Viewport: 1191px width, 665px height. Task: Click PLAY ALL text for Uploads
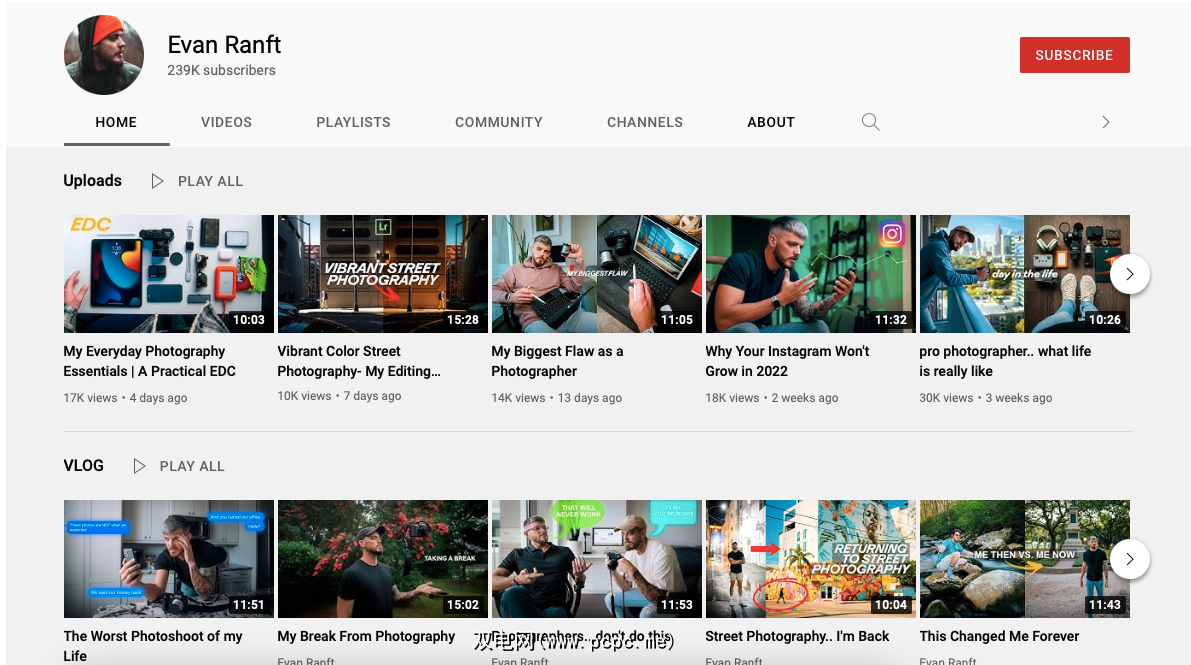point(210,181)
